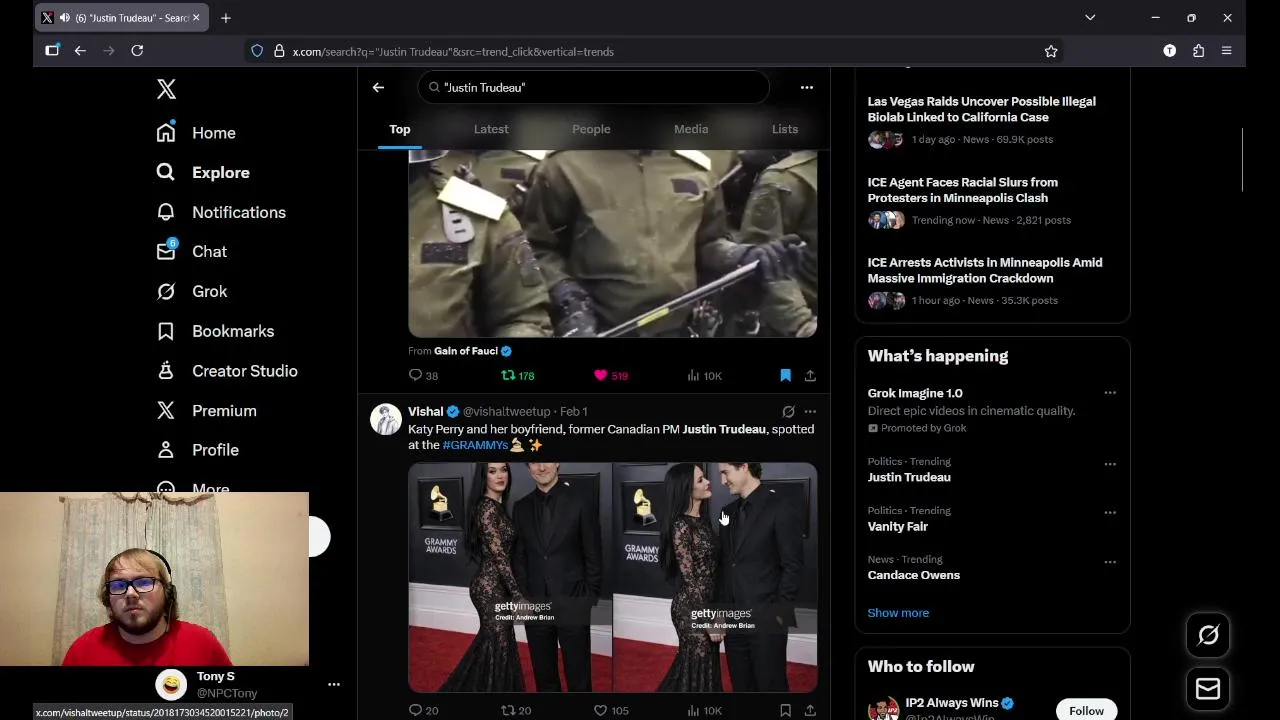Open floating Messages envelope button
1280x720 pixels.
pos(1208,689)
